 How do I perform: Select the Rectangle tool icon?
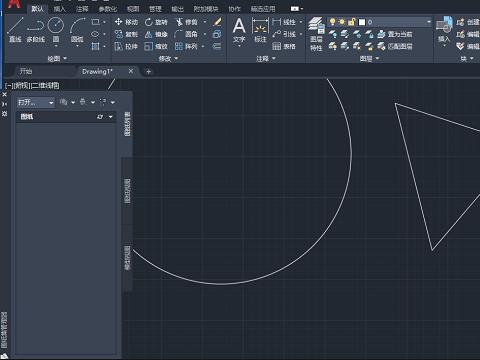(x=95, y=22)
